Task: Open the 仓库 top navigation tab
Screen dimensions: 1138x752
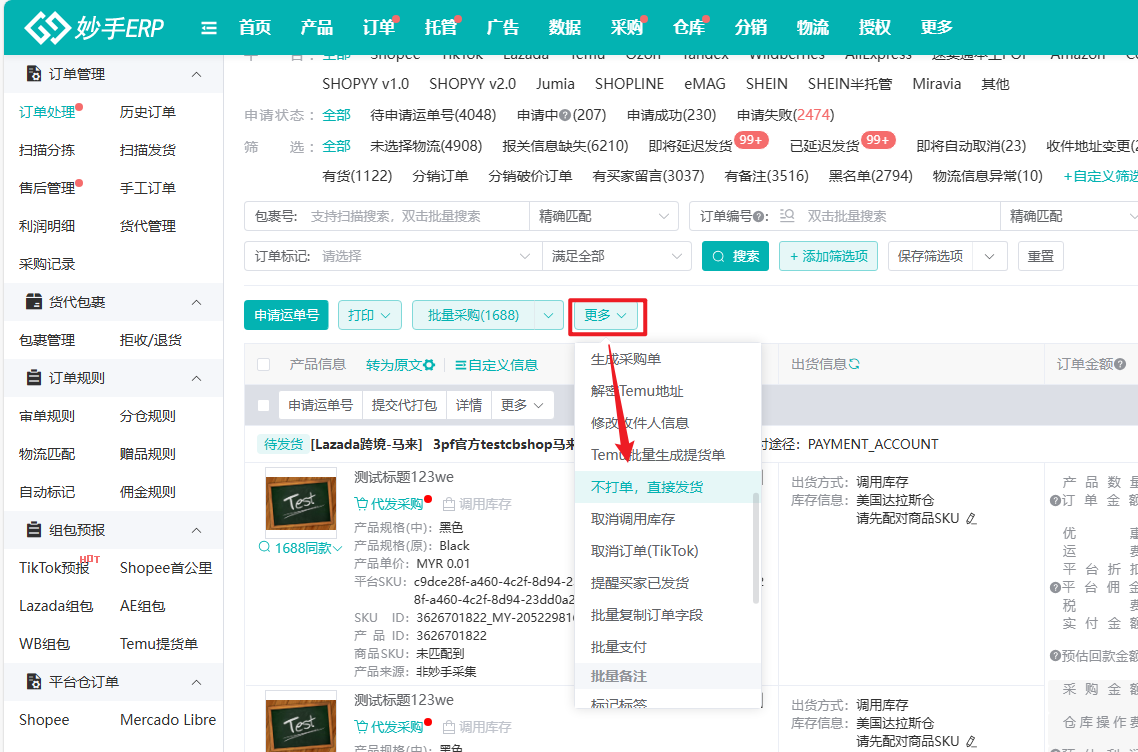Action: click(689, 28)
